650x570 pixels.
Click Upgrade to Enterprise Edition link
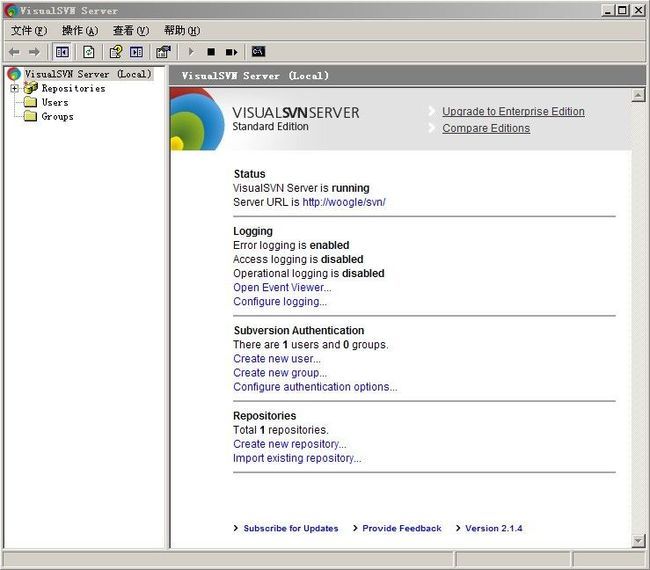513,112
